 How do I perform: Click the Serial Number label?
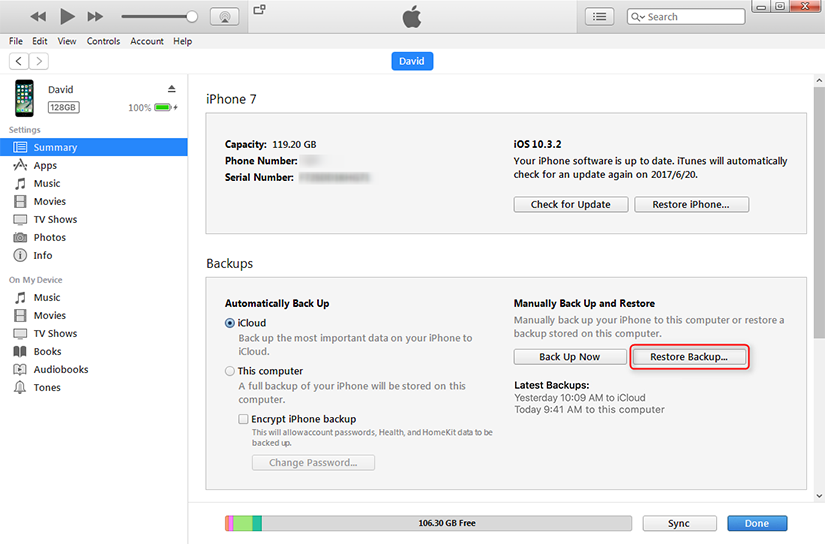259,177
